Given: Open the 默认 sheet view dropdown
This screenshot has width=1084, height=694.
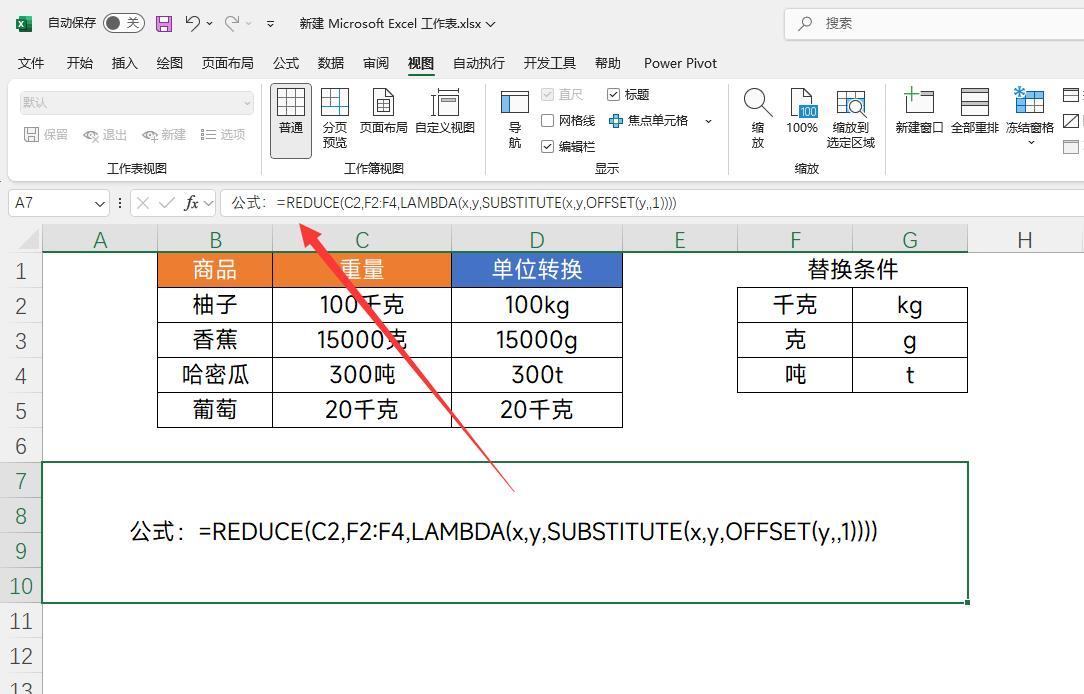Looking at the screenshot, I should [x=137, y=103].
